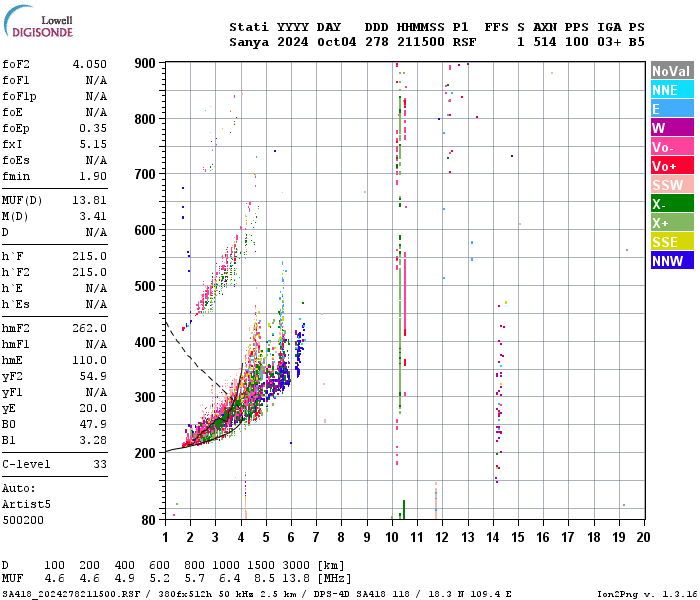Choose the X+ light green legend swatch

coord(671,223)
